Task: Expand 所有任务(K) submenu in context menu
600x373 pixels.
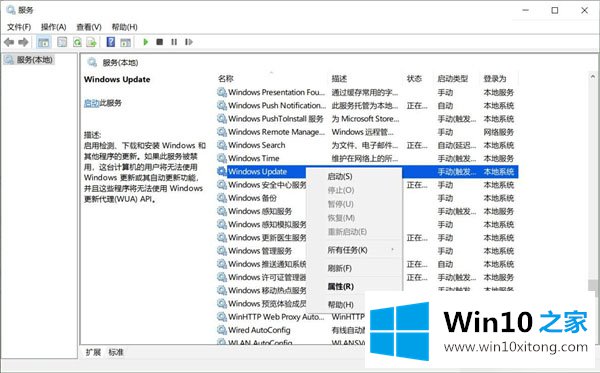Action: tap(354, 250)
